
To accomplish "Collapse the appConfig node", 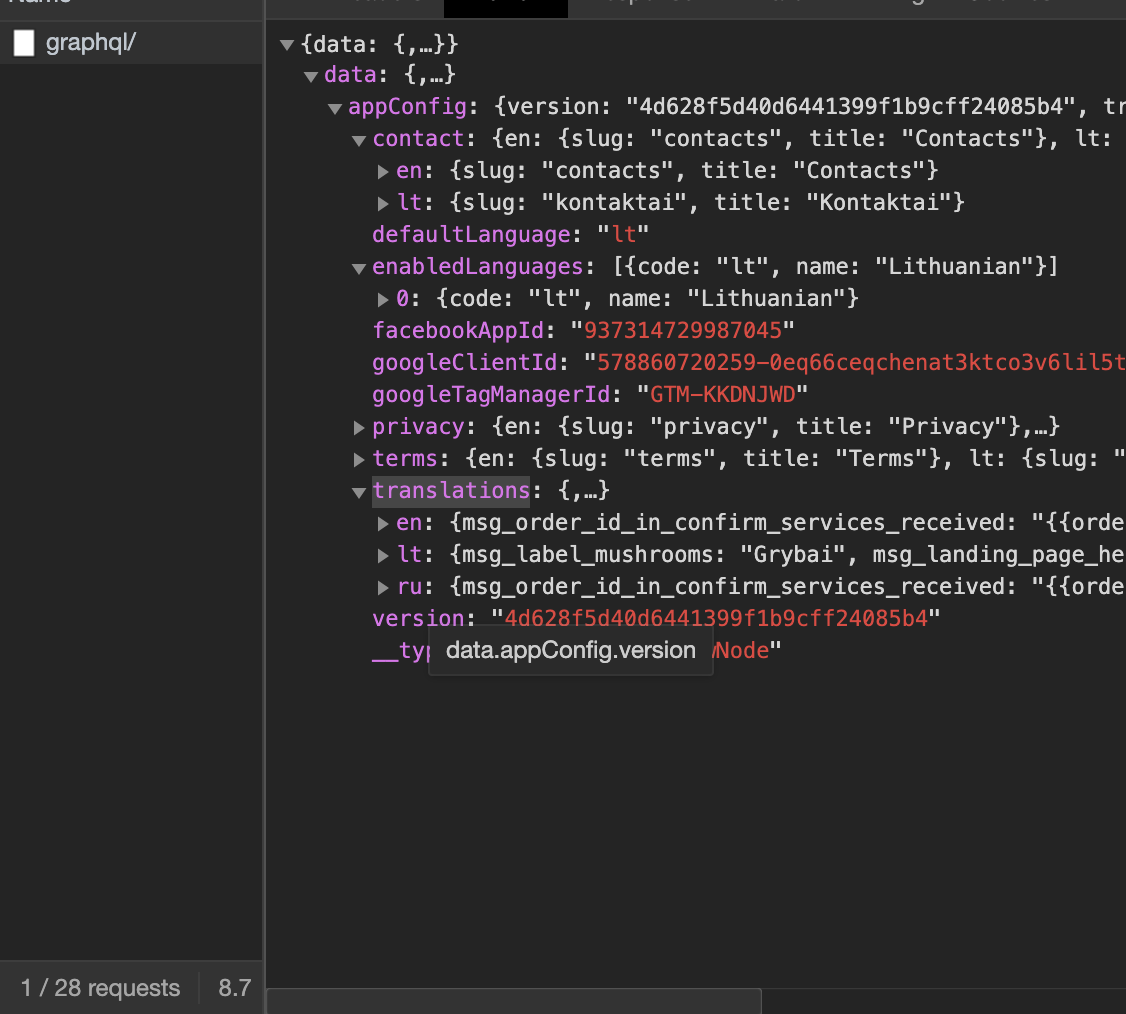I will [x=335, y=108].
